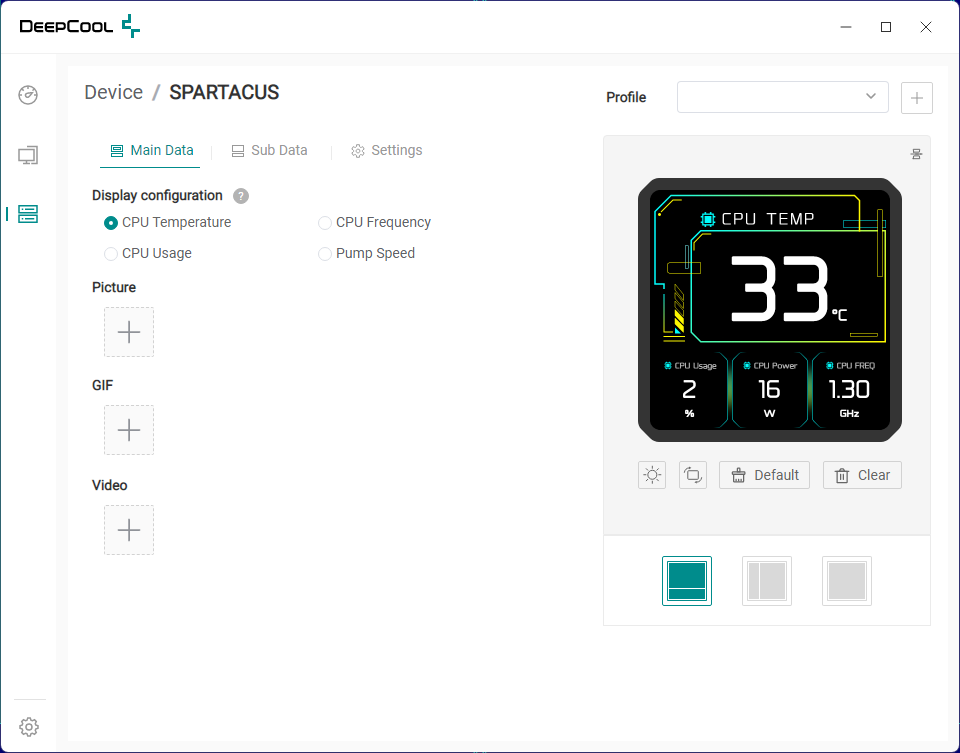
Task: Select Pump Speed radio button
Action: coord(324,253)
